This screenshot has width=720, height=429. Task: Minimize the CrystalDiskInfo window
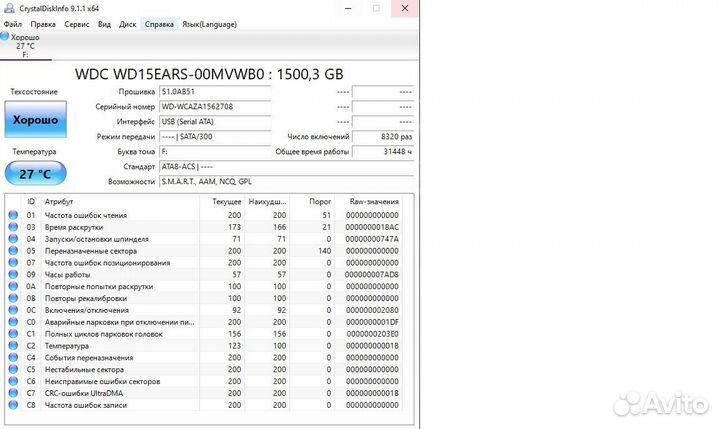point(349,8)
